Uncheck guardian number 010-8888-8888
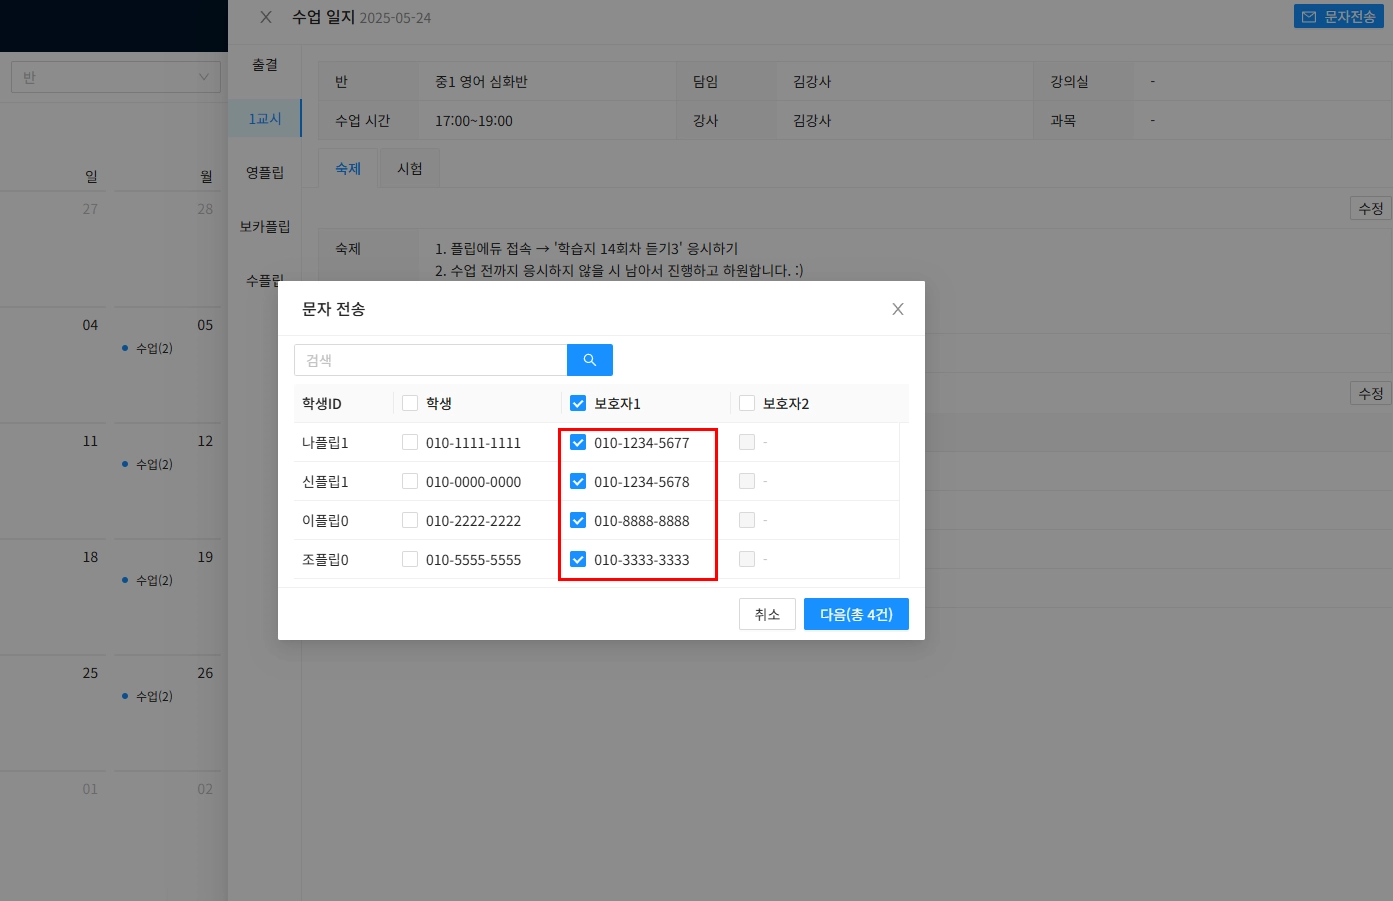Viewport: 1393px width, 901px height. 578,520
